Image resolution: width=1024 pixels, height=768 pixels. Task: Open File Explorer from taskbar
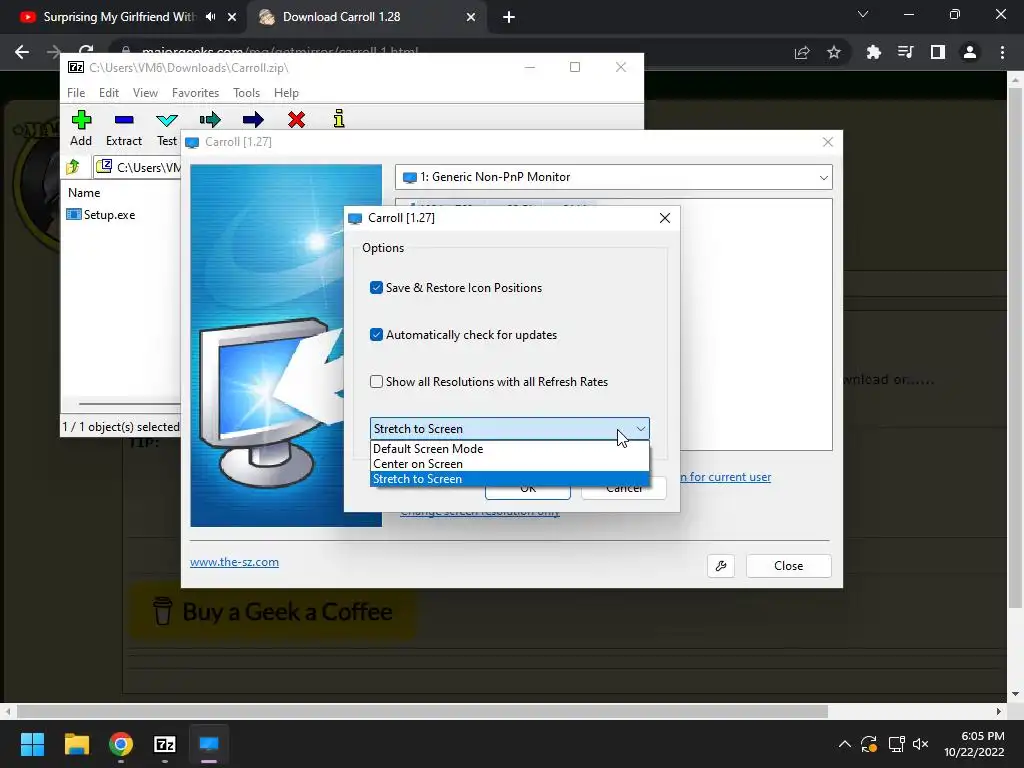(76, 744)
